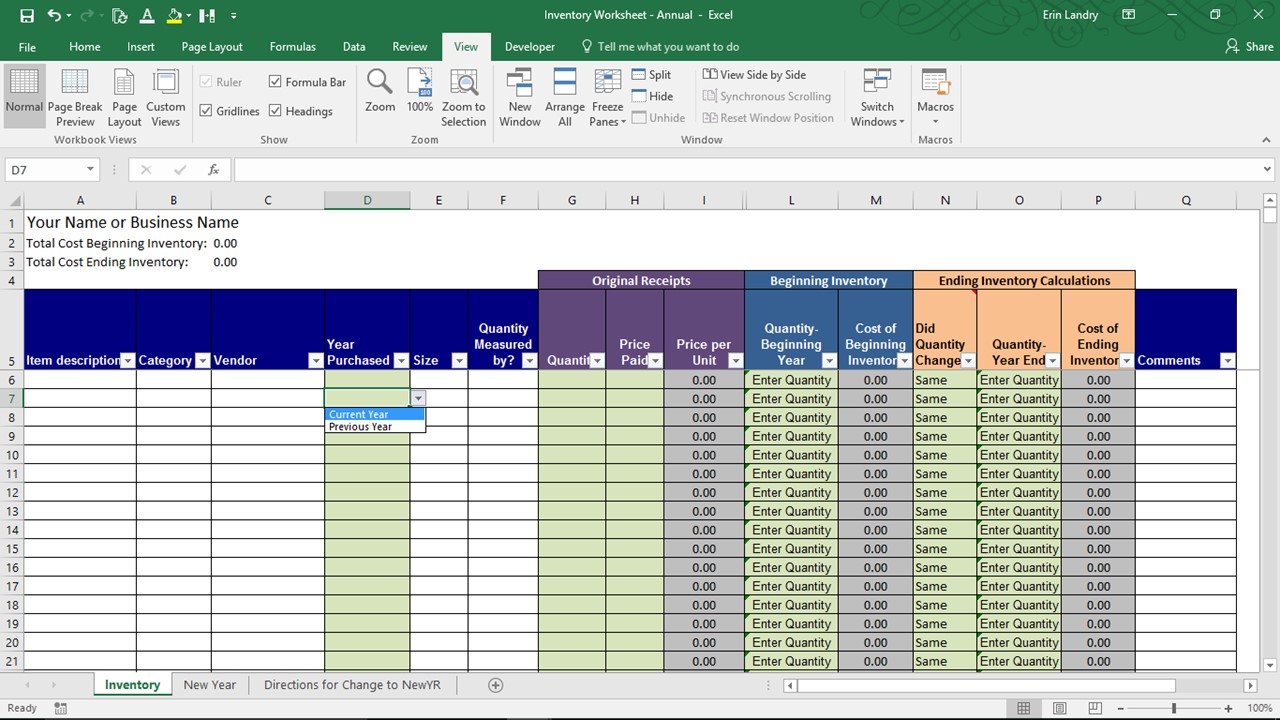1280x720 pixels.
Task: Click the Undo arrow icon
Action: pyautogui.click(x=54, y=16)
